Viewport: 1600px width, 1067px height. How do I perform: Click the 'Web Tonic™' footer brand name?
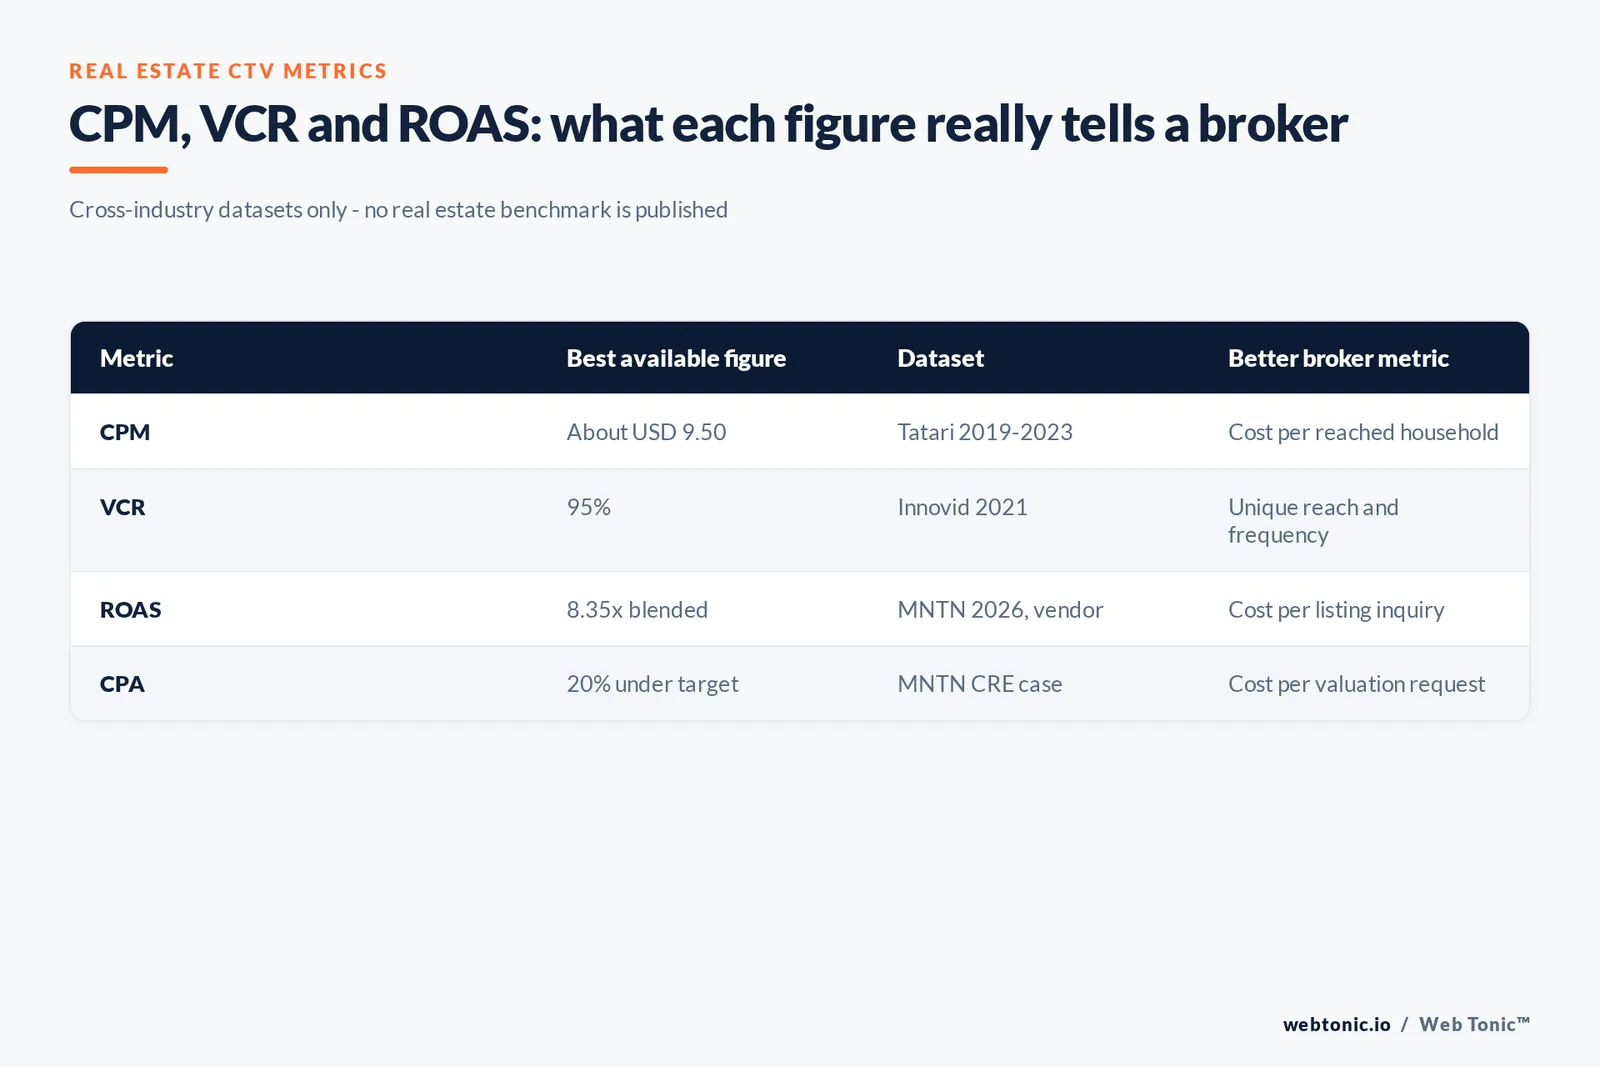[x=1474, y=1024]
